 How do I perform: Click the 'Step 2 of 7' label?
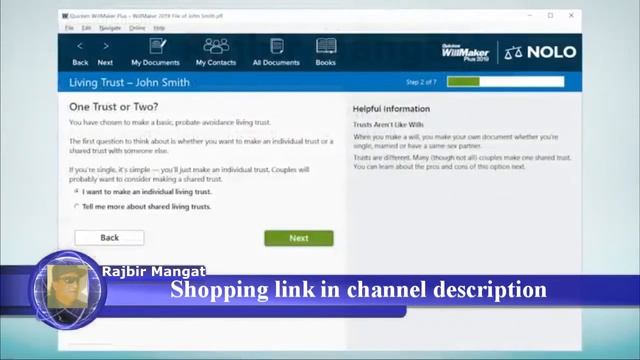pos(421,82)
